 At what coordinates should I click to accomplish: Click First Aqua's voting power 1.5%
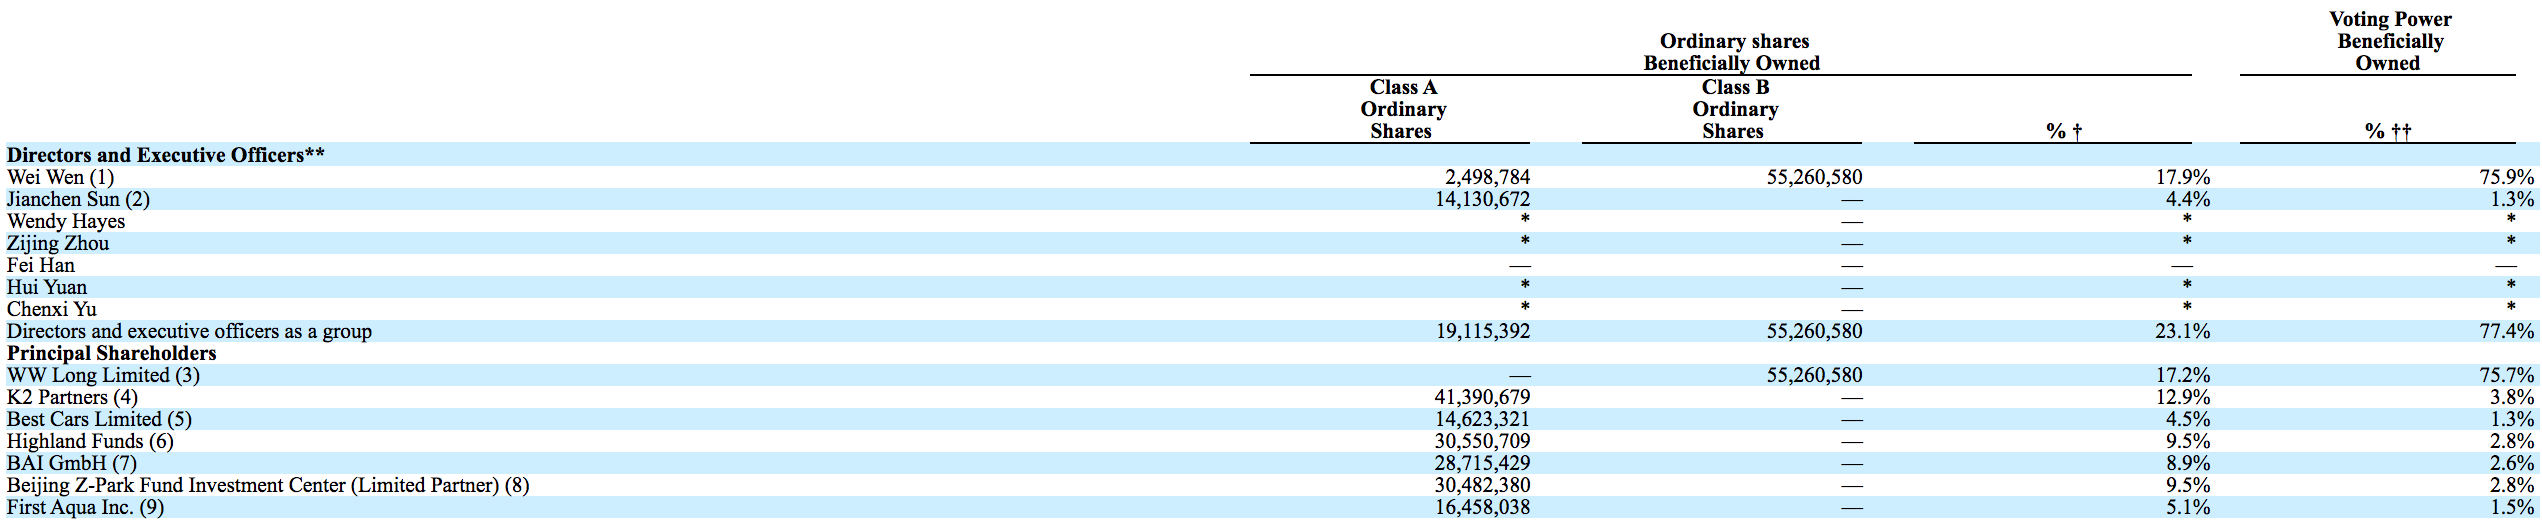(2512, 507)
